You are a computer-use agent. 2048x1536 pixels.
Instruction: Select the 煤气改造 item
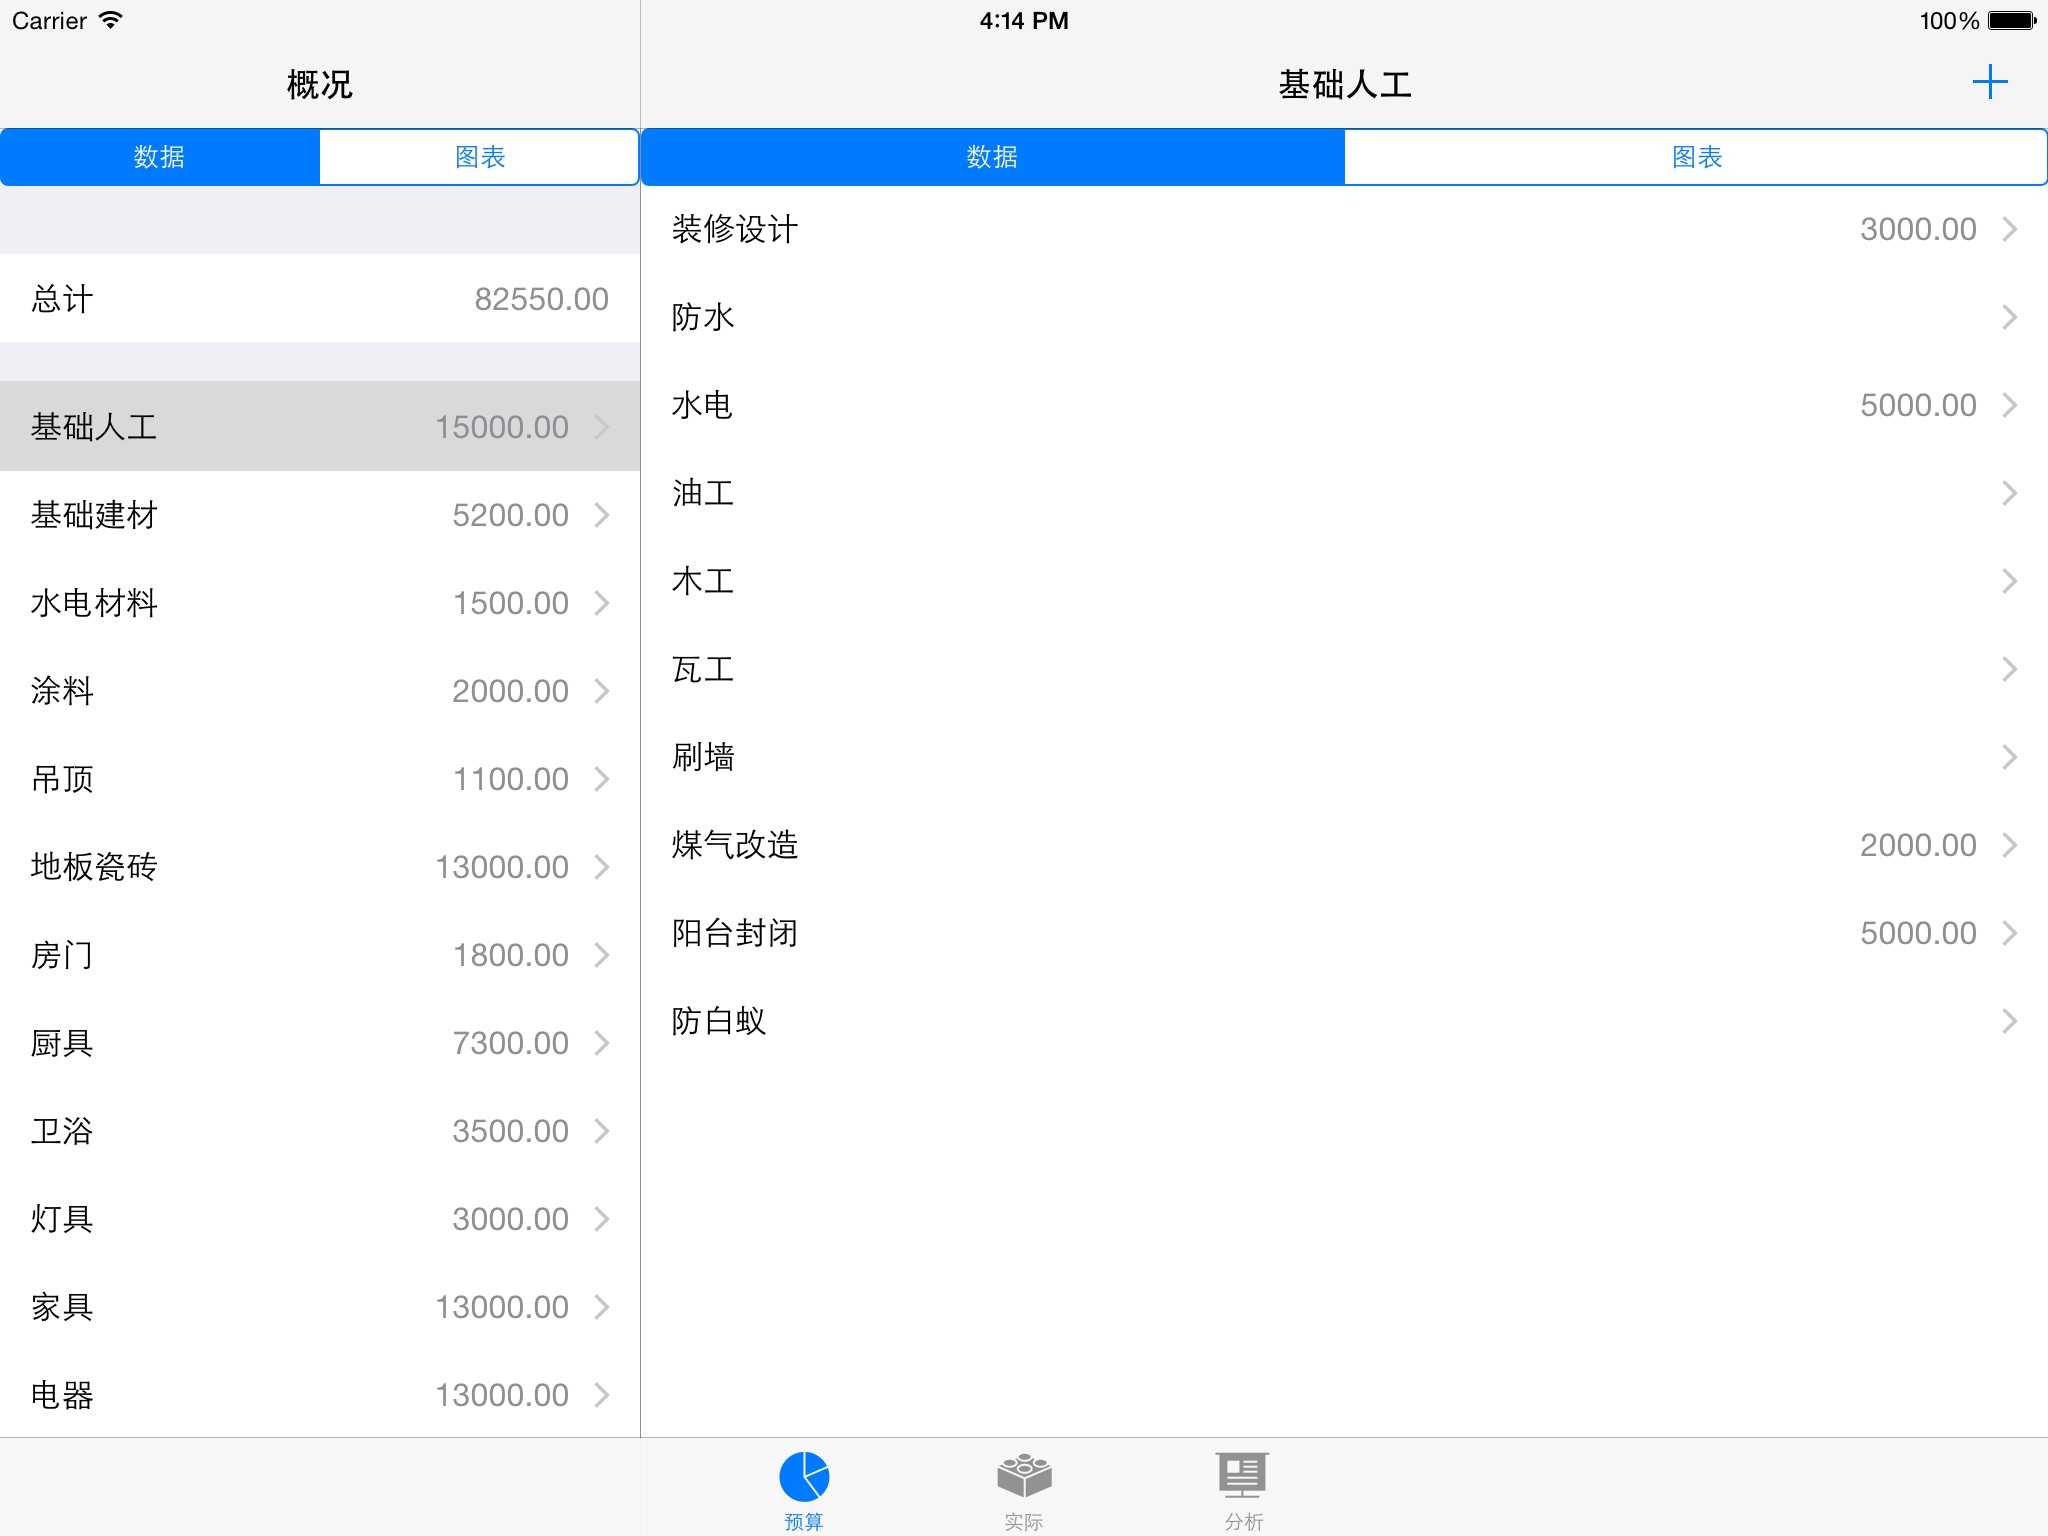click(x=1344, y=845)
